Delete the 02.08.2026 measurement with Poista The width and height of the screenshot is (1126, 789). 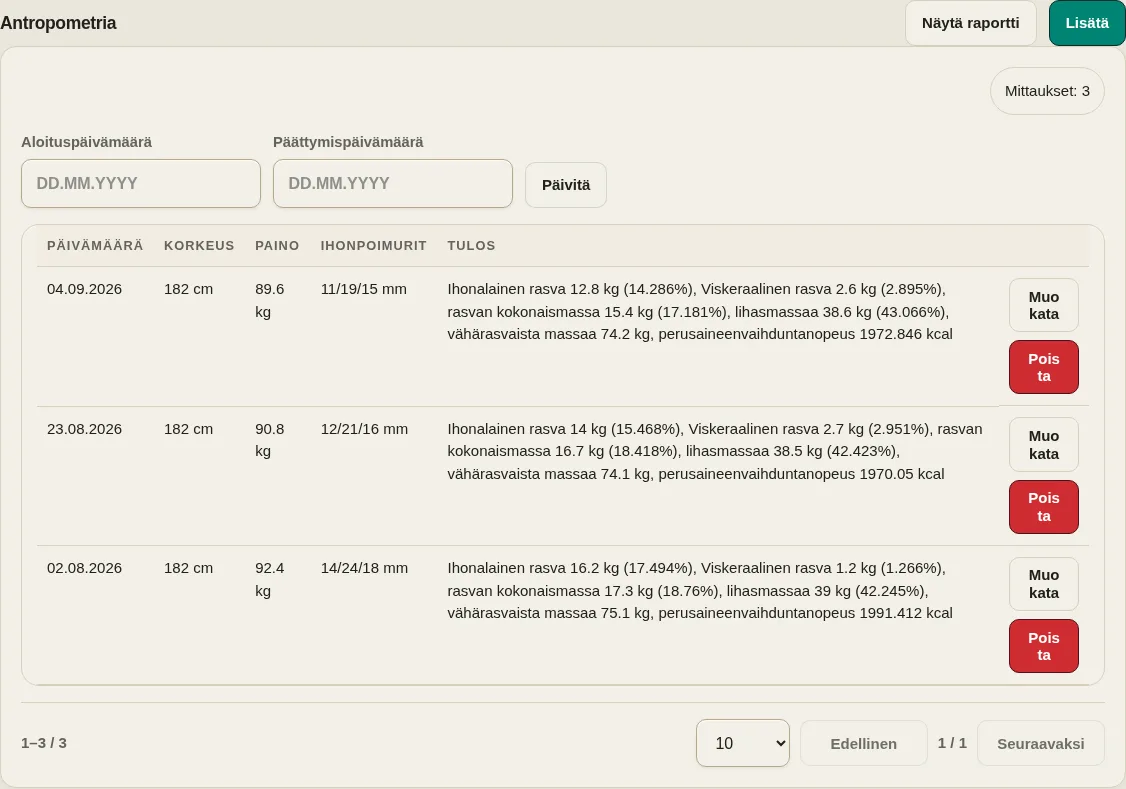[x=1043, y=646]
